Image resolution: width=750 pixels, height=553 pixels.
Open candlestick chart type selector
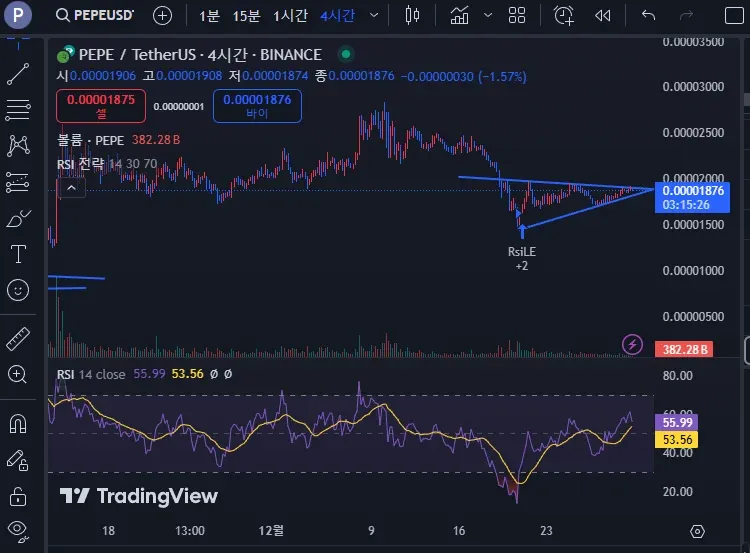tap(412, 15)
